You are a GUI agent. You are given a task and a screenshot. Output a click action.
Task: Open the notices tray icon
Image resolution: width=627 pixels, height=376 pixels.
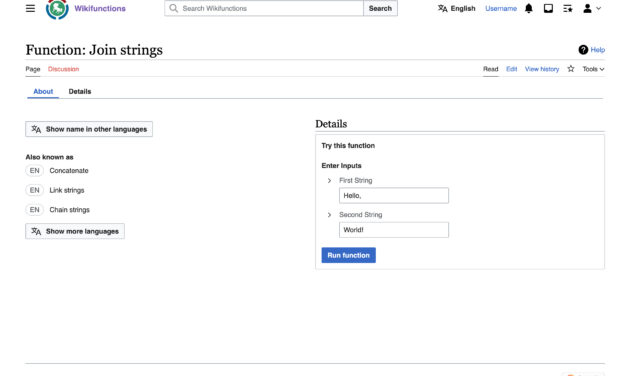click(548, 8)
